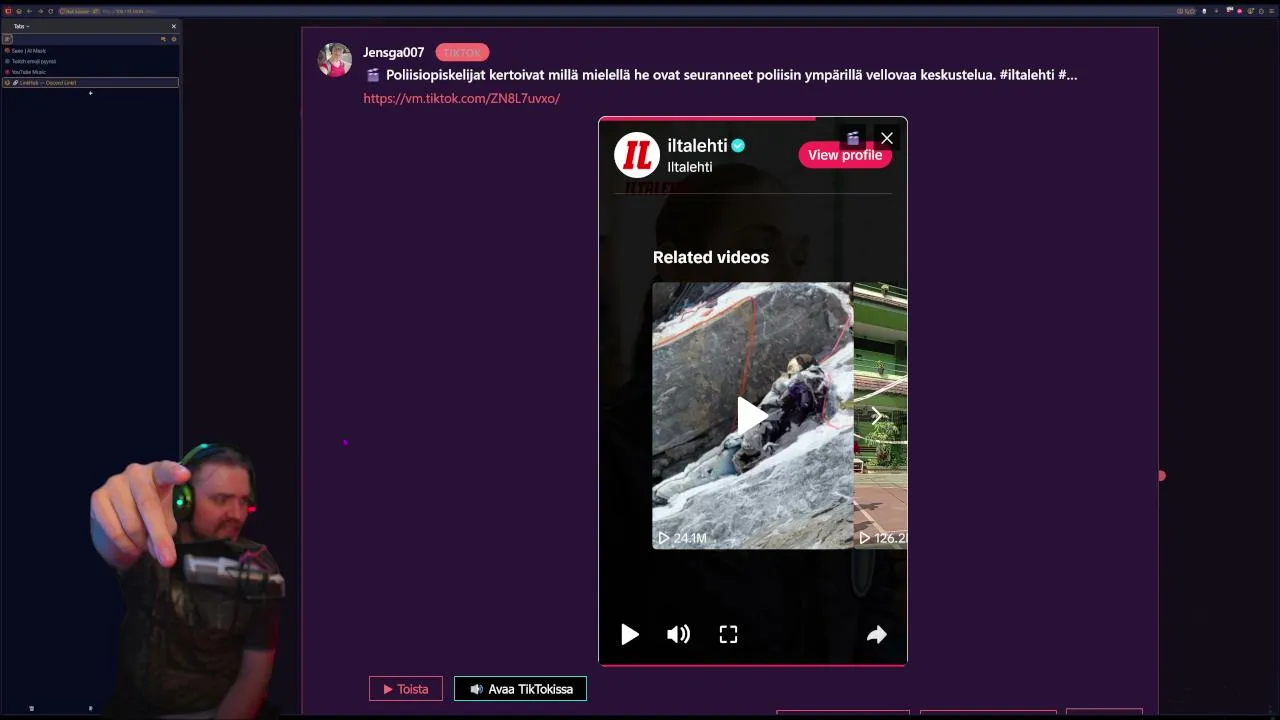The image size is (1280, 720).
Task: Switch to the Twitch emoji tab
Action: click(x=90, y=61)
